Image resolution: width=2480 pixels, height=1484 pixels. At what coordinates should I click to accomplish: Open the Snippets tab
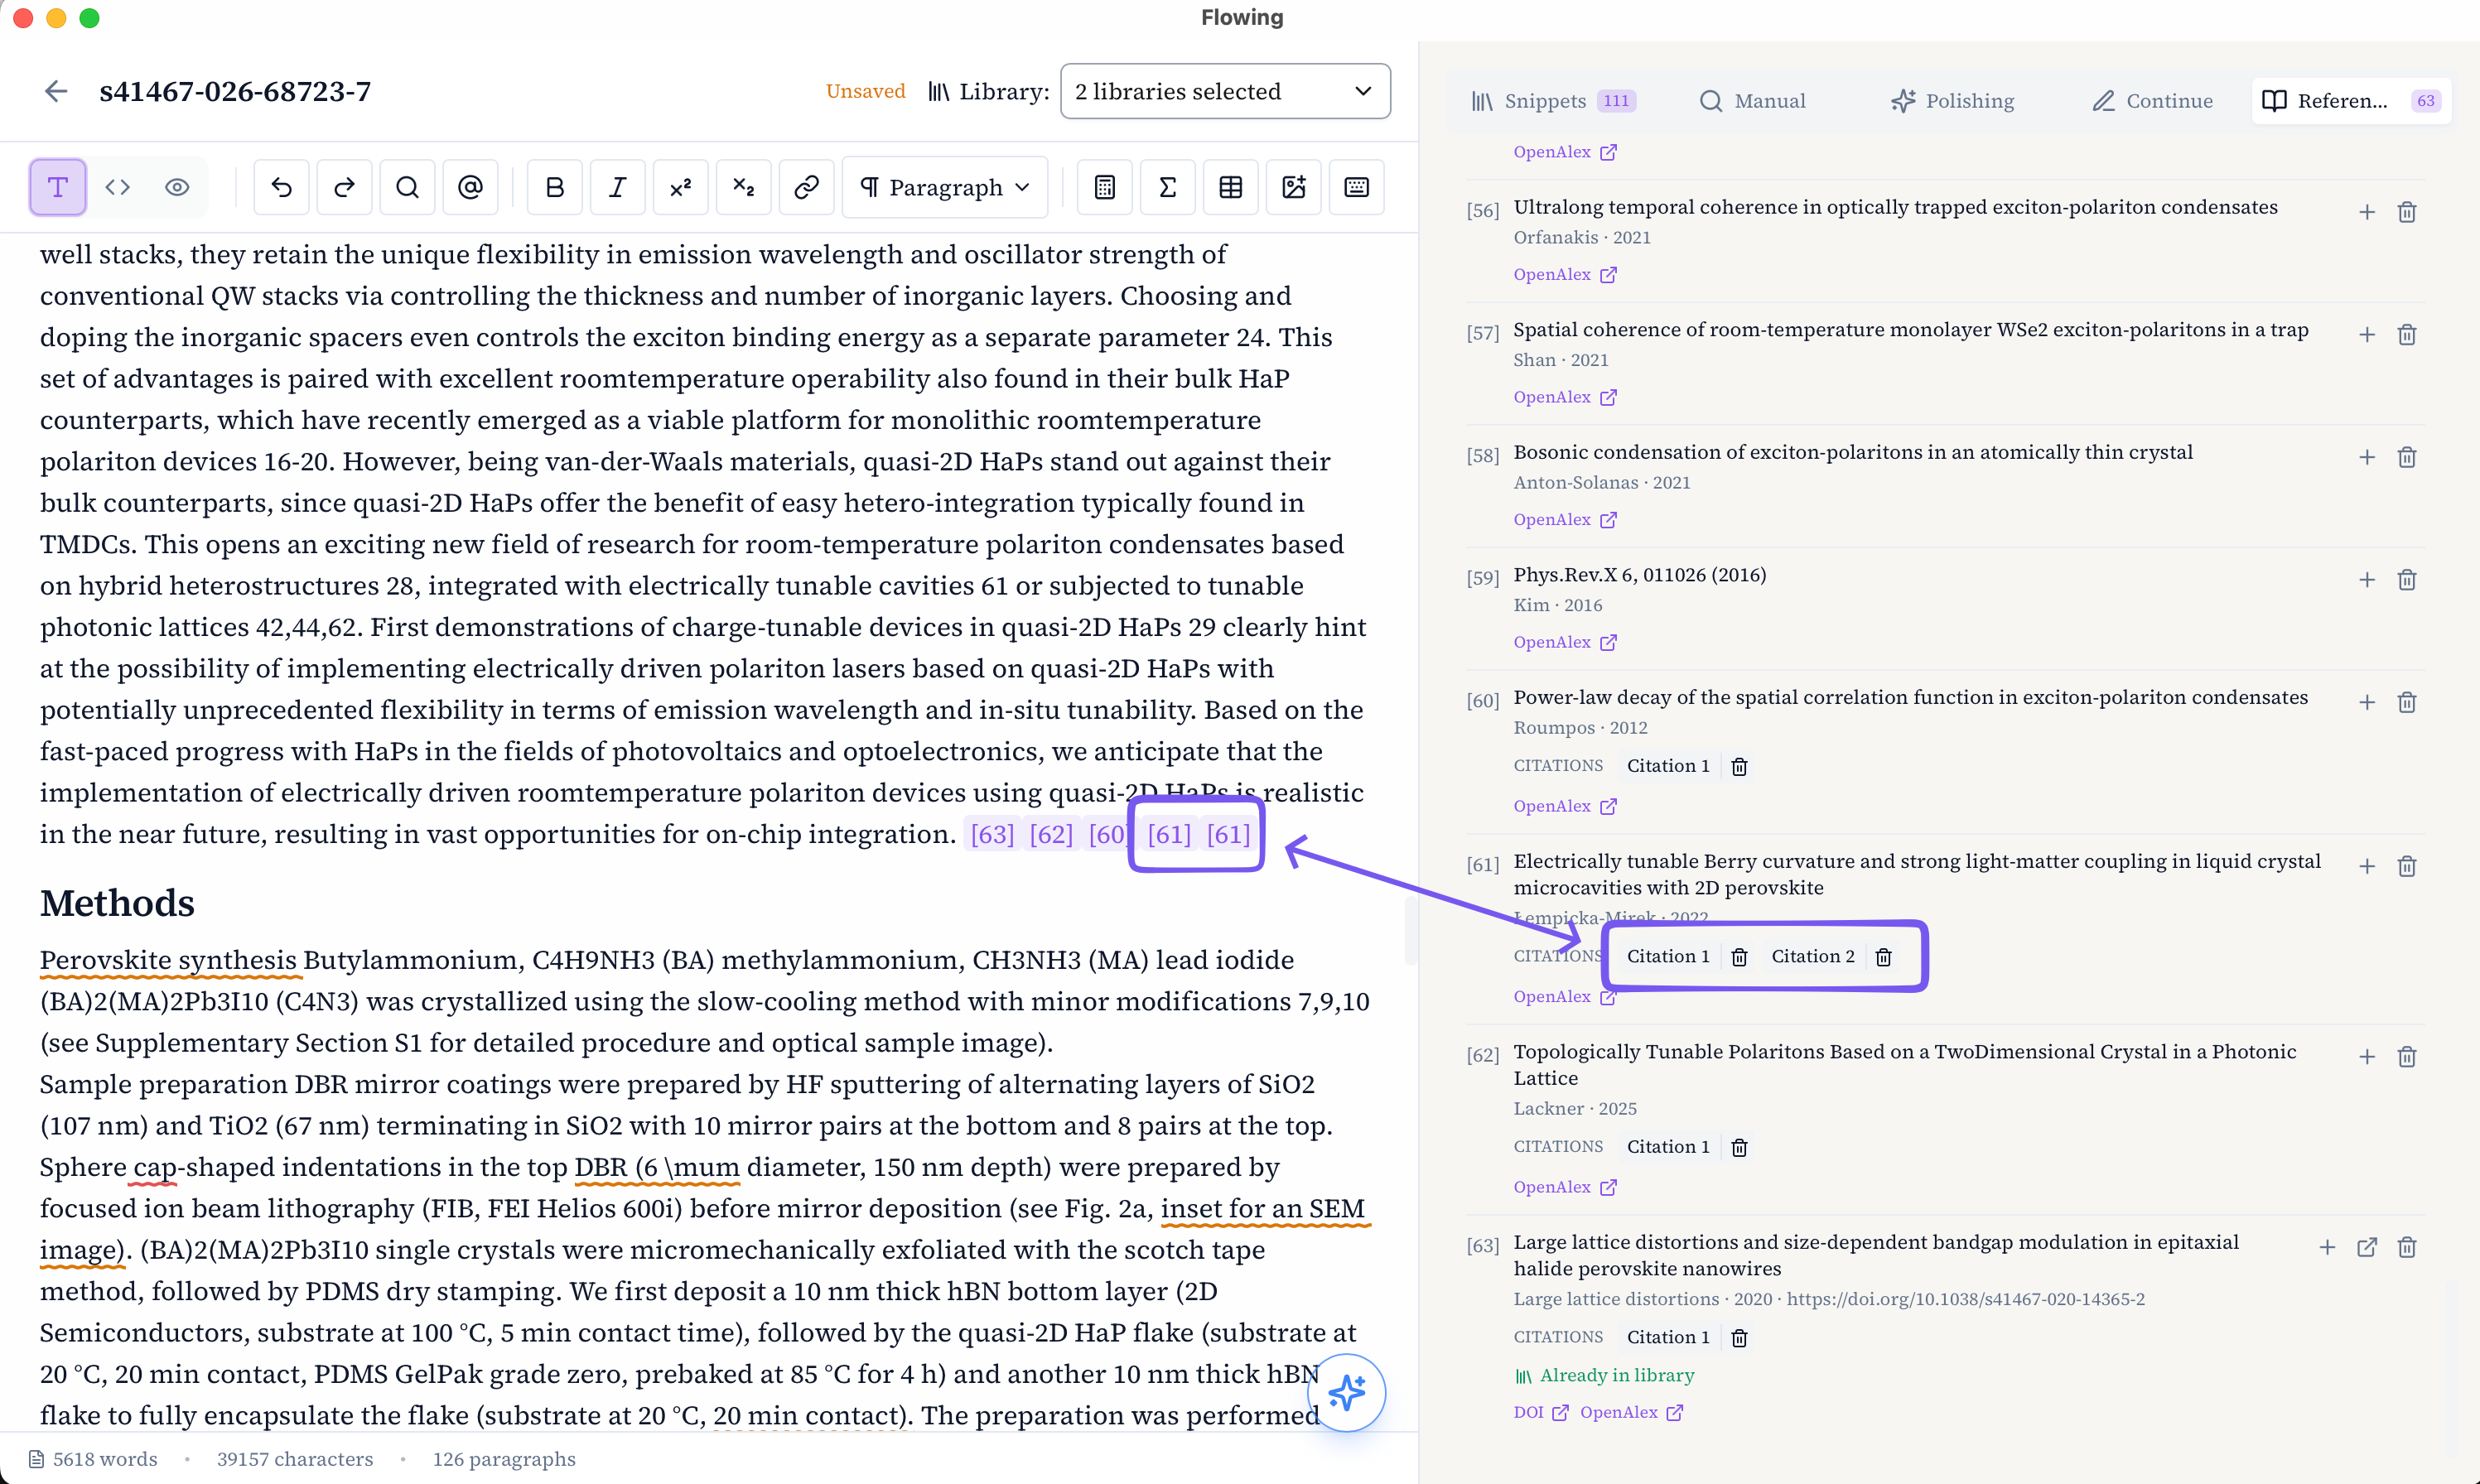point(1553,101)
